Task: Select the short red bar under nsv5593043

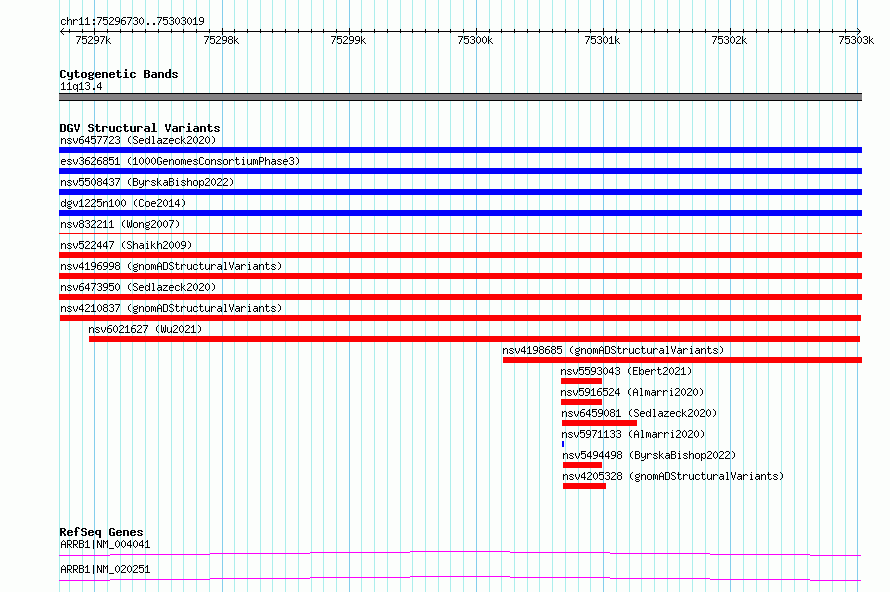Action: tap(581, 381)
